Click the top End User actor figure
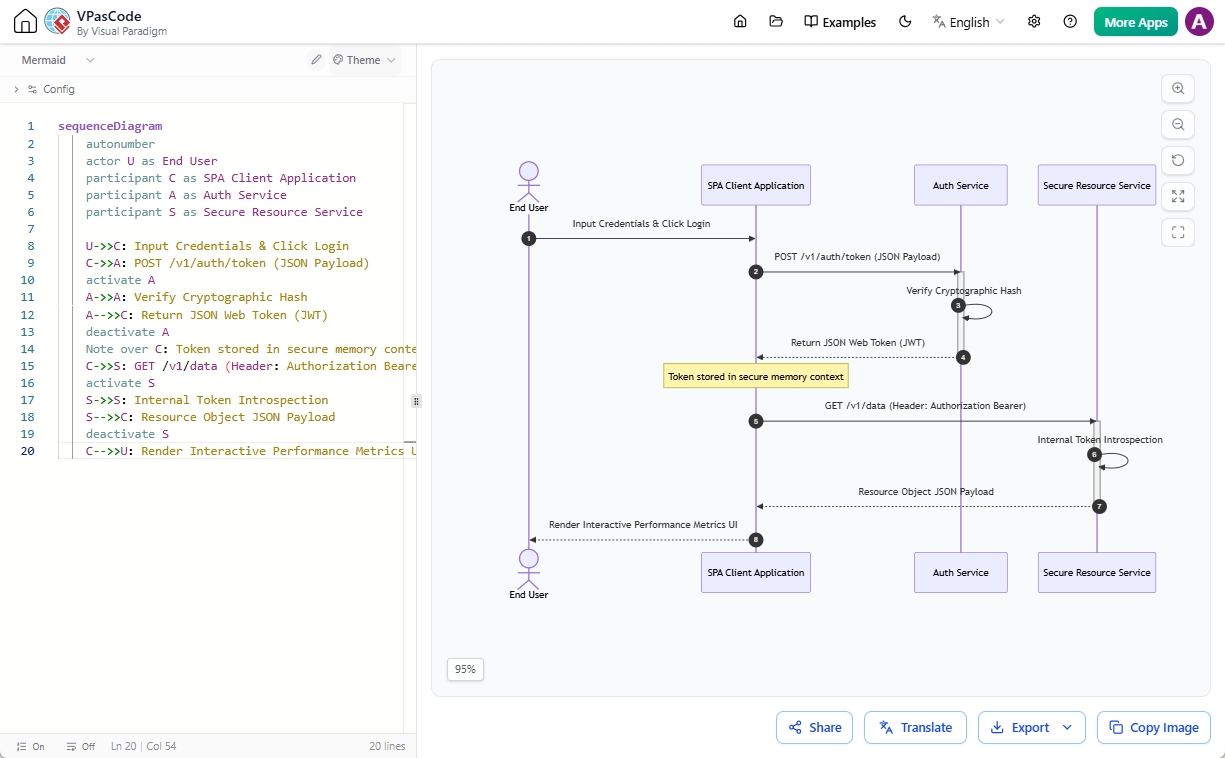 coord(529,187)
